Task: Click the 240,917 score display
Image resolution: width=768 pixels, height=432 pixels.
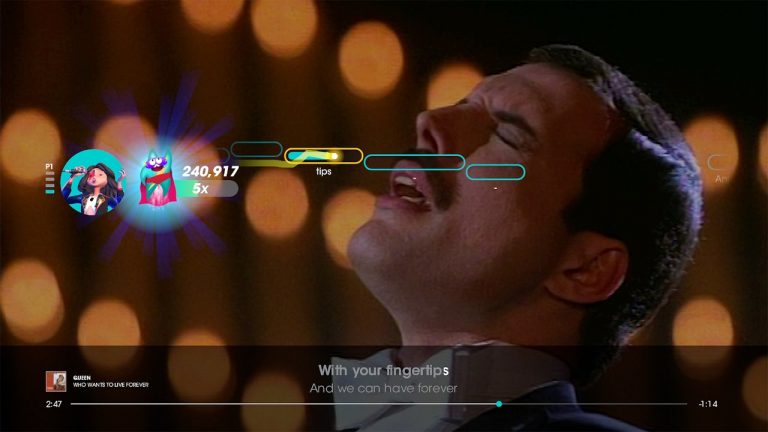Action: (x=210, y=171)
